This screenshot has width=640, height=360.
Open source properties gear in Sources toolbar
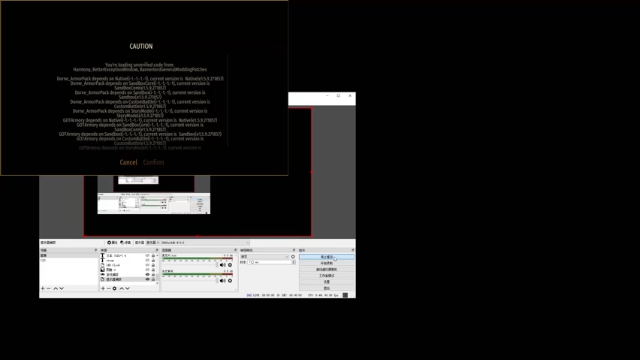[115, 289]
